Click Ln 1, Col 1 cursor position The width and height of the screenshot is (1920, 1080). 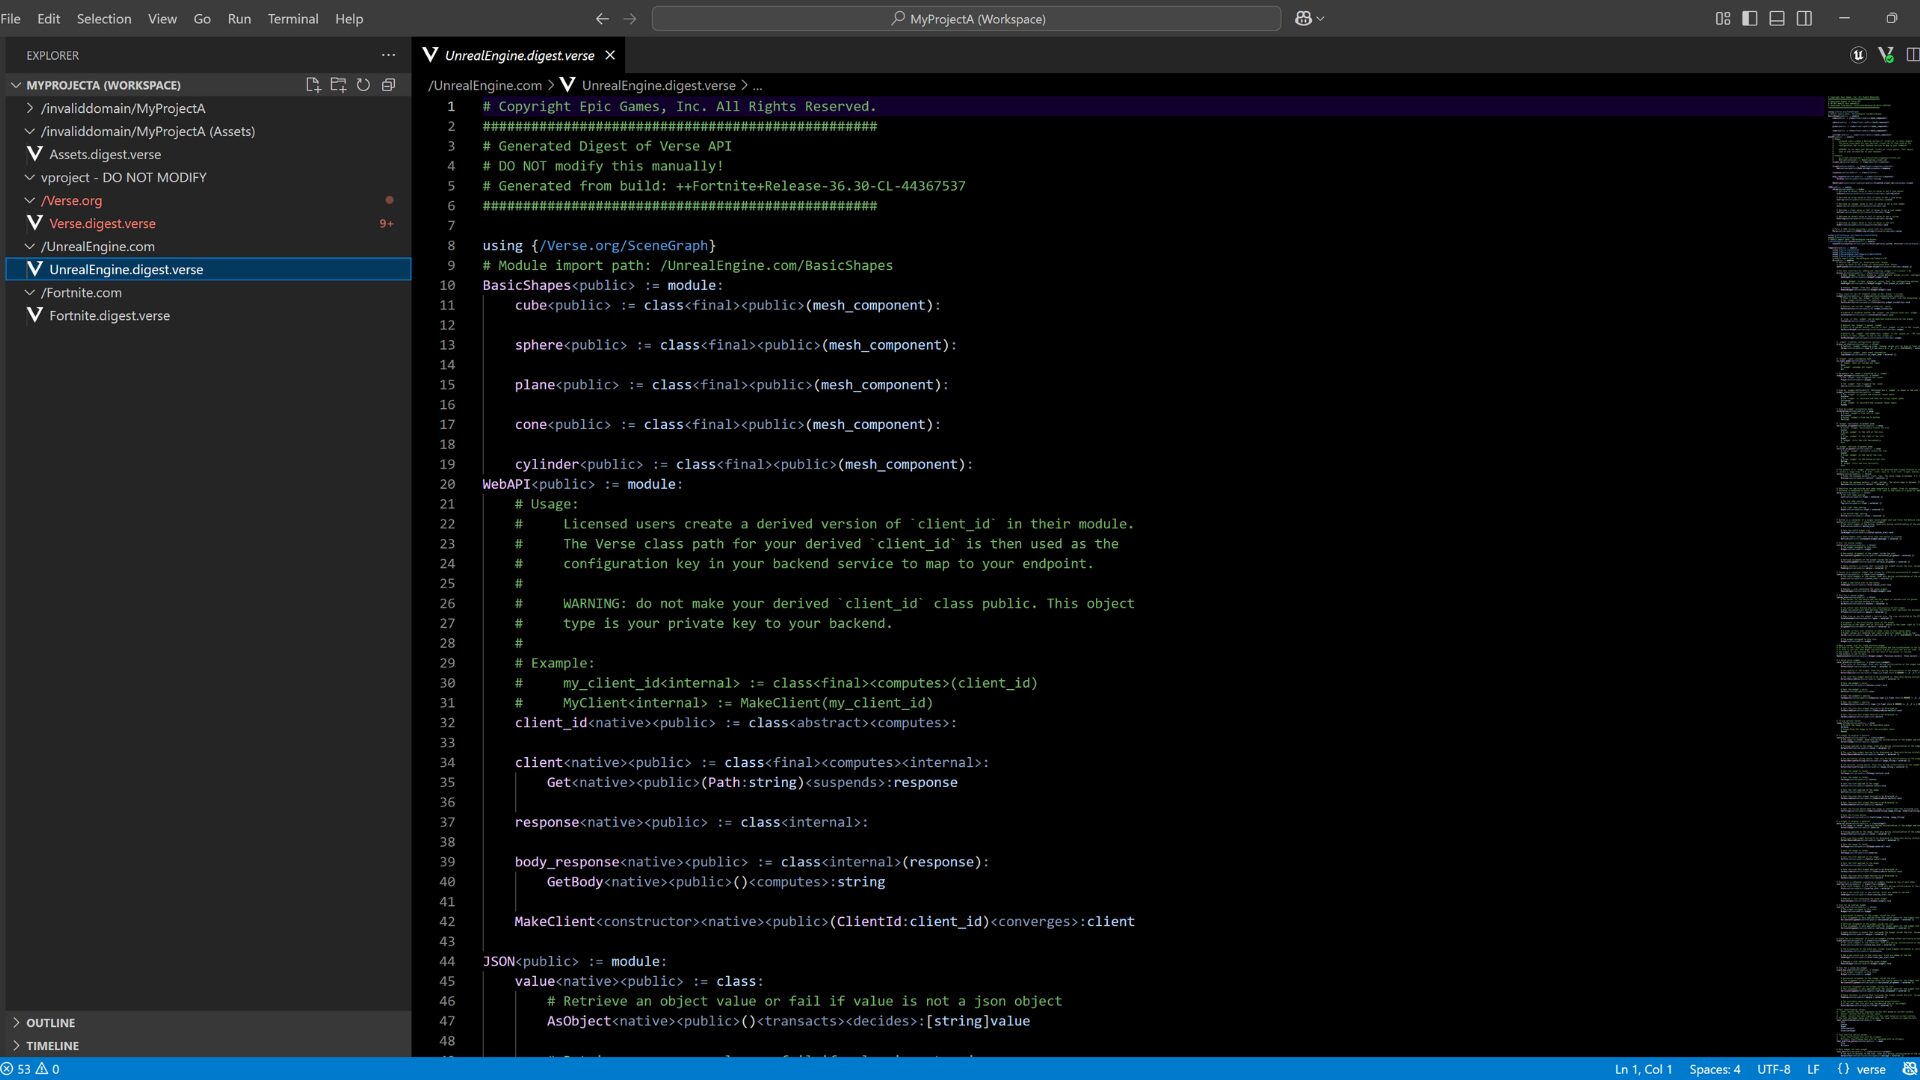(x=1643, y=1069)
